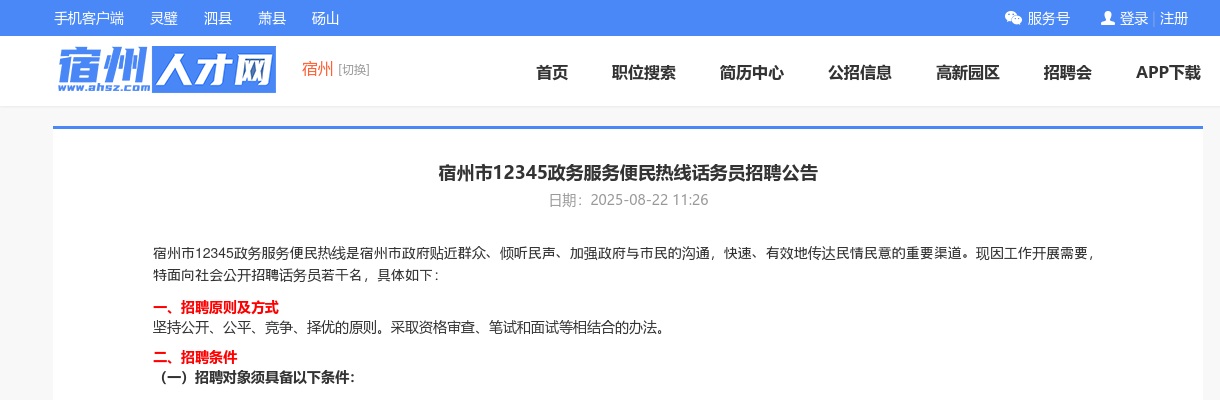Screen dimensions: 1220x400
Task: Click the 宿州人才网 site logo
Action: [x=166, y=70]
